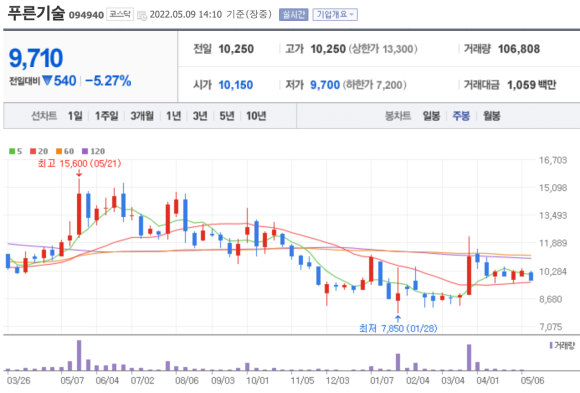Select the 3개월 line chart tab
This screenshot has width=580, height=393.
point(142,116)
